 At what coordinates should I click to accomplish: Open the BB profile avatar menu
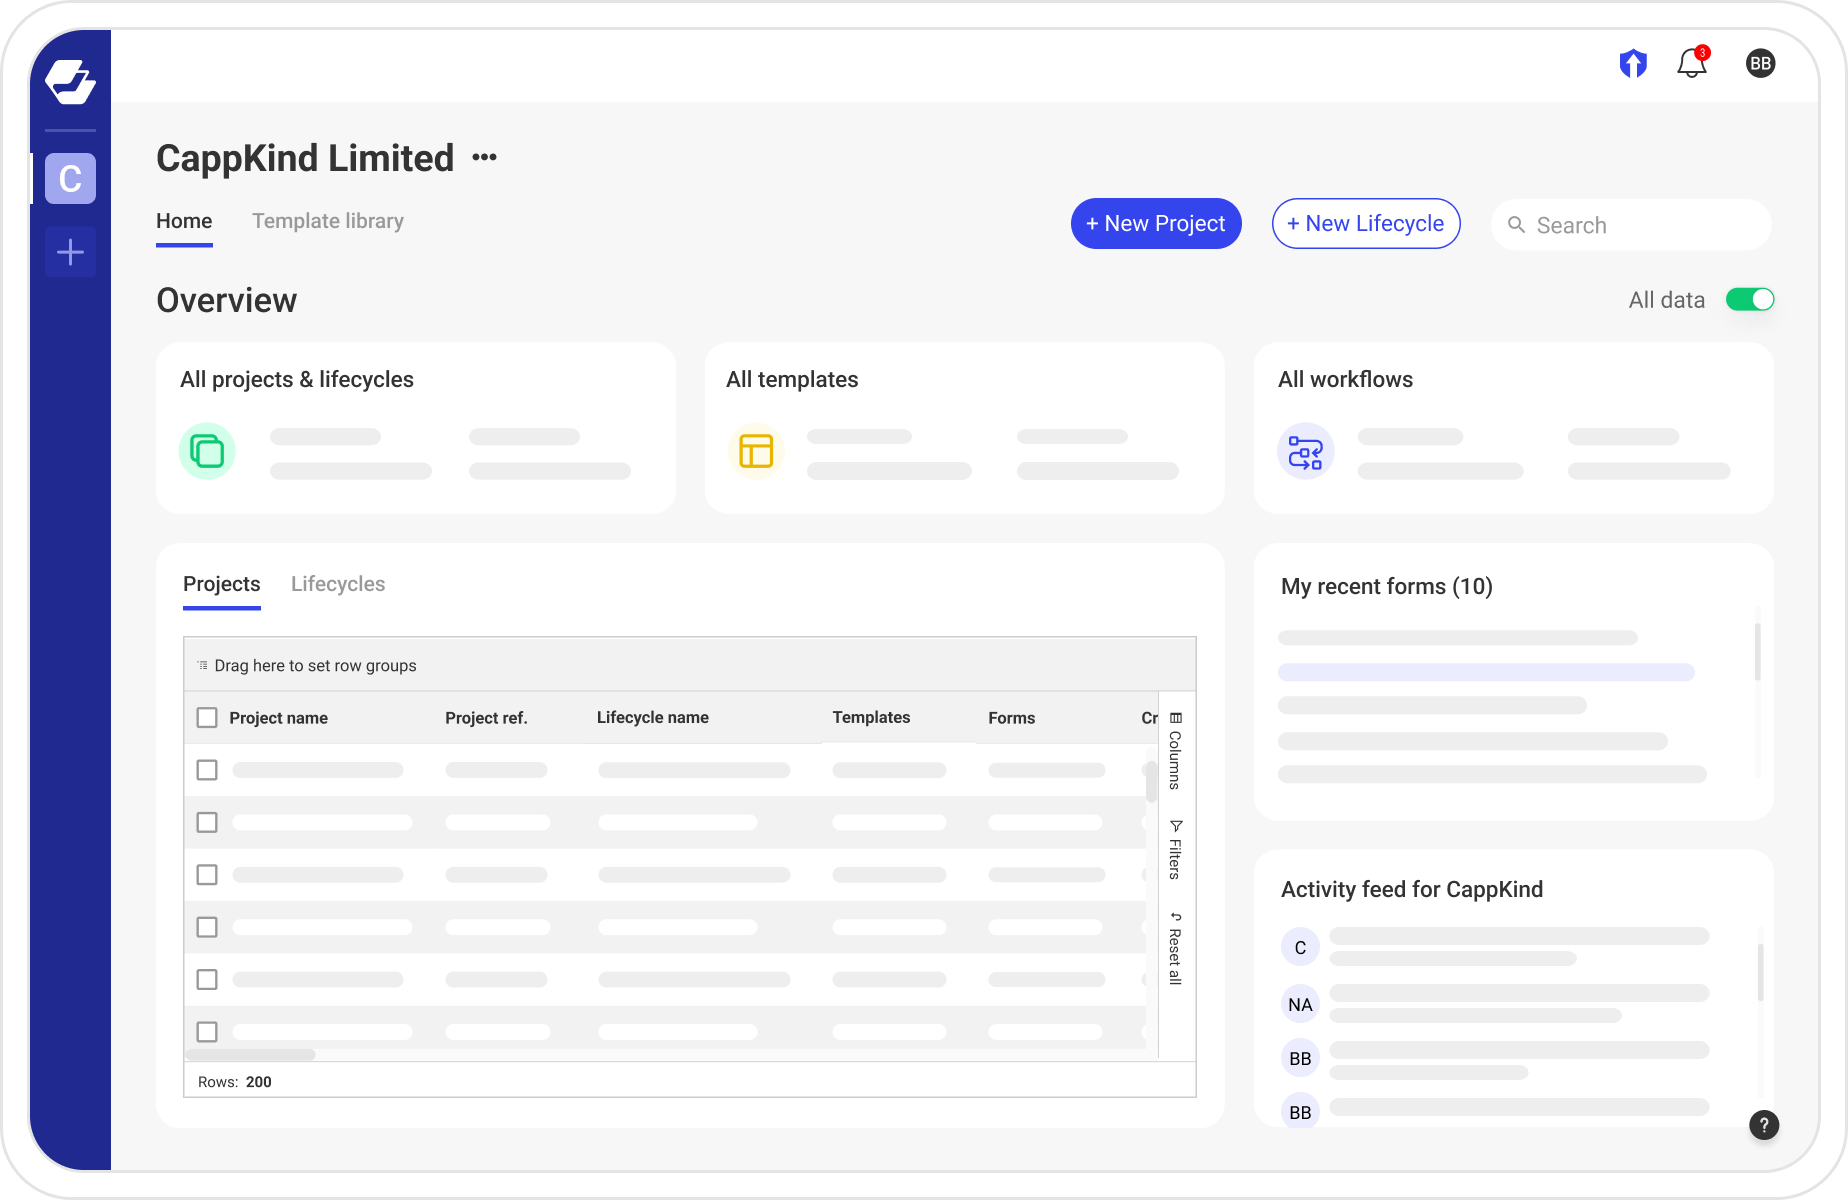[1760, 63]
